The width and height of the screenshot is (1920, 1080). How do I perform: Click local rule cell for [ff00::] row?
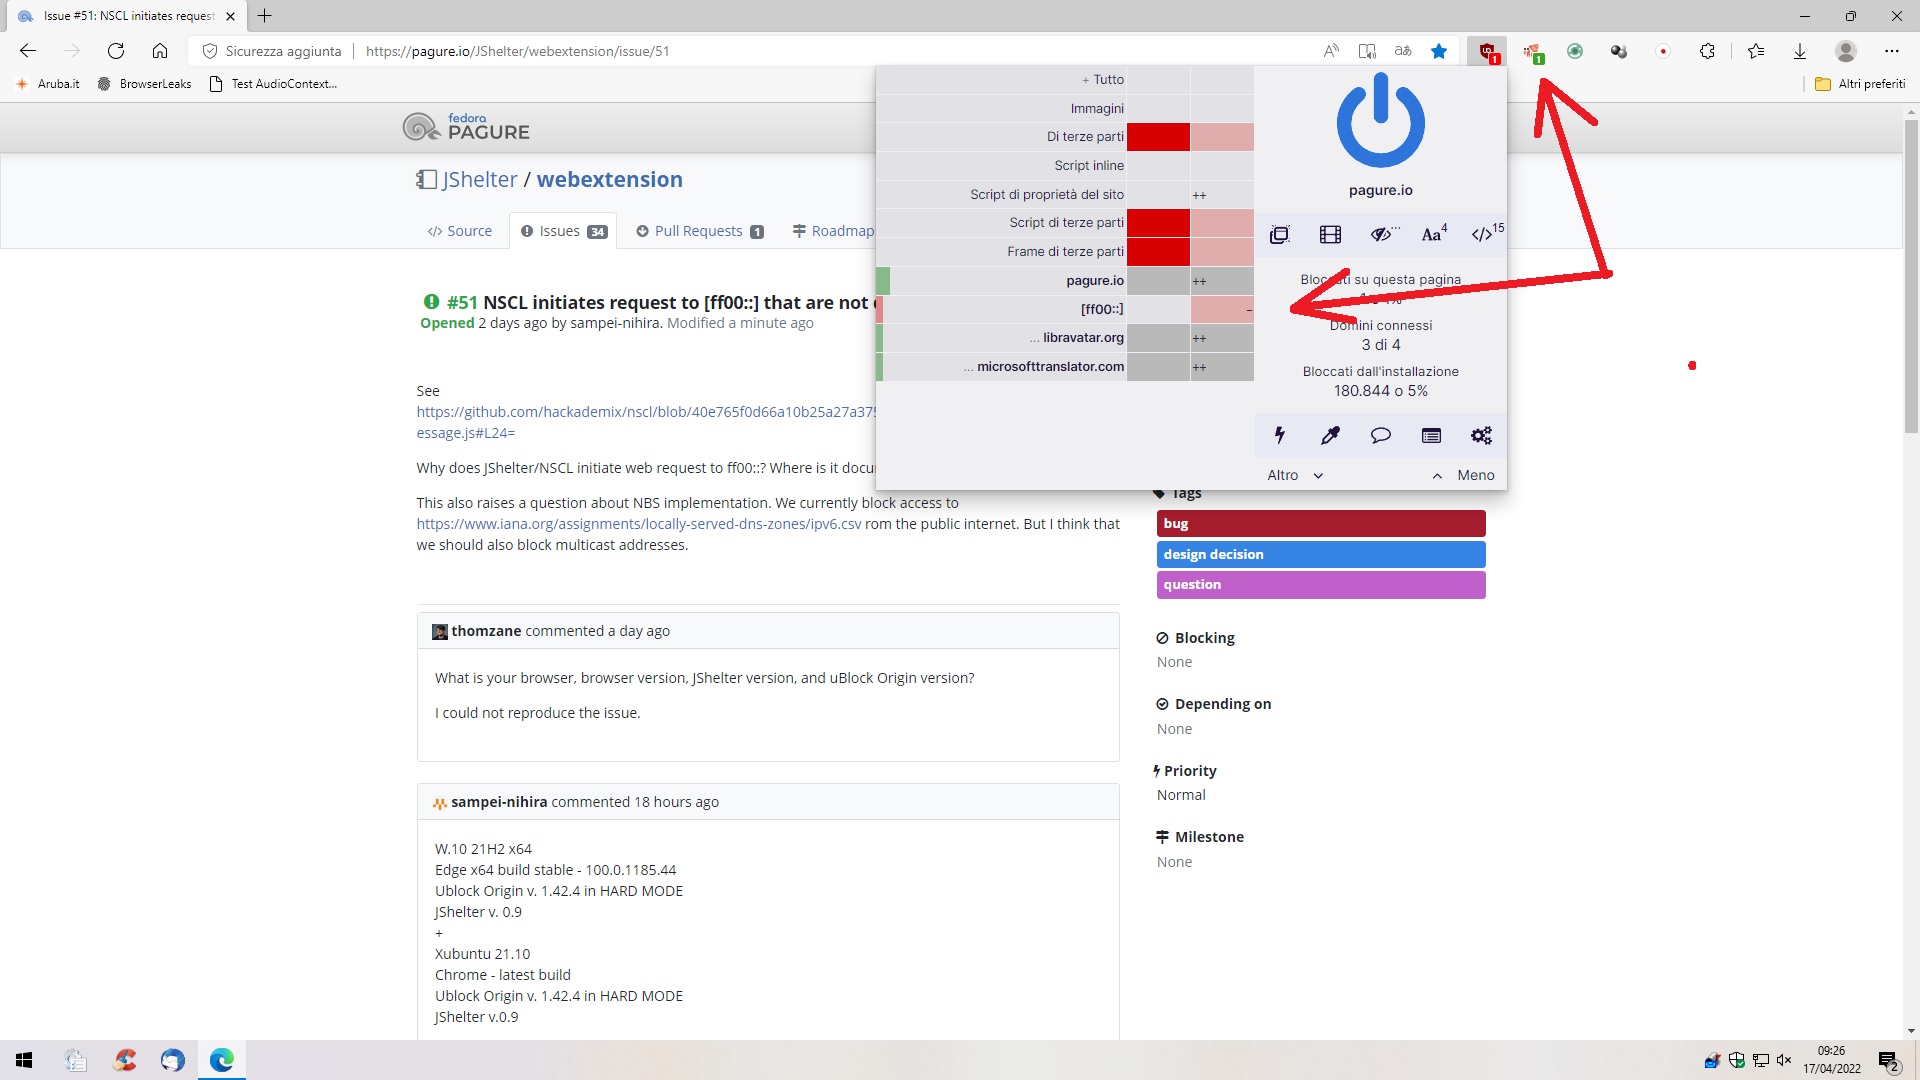(x=1222, y=310)
